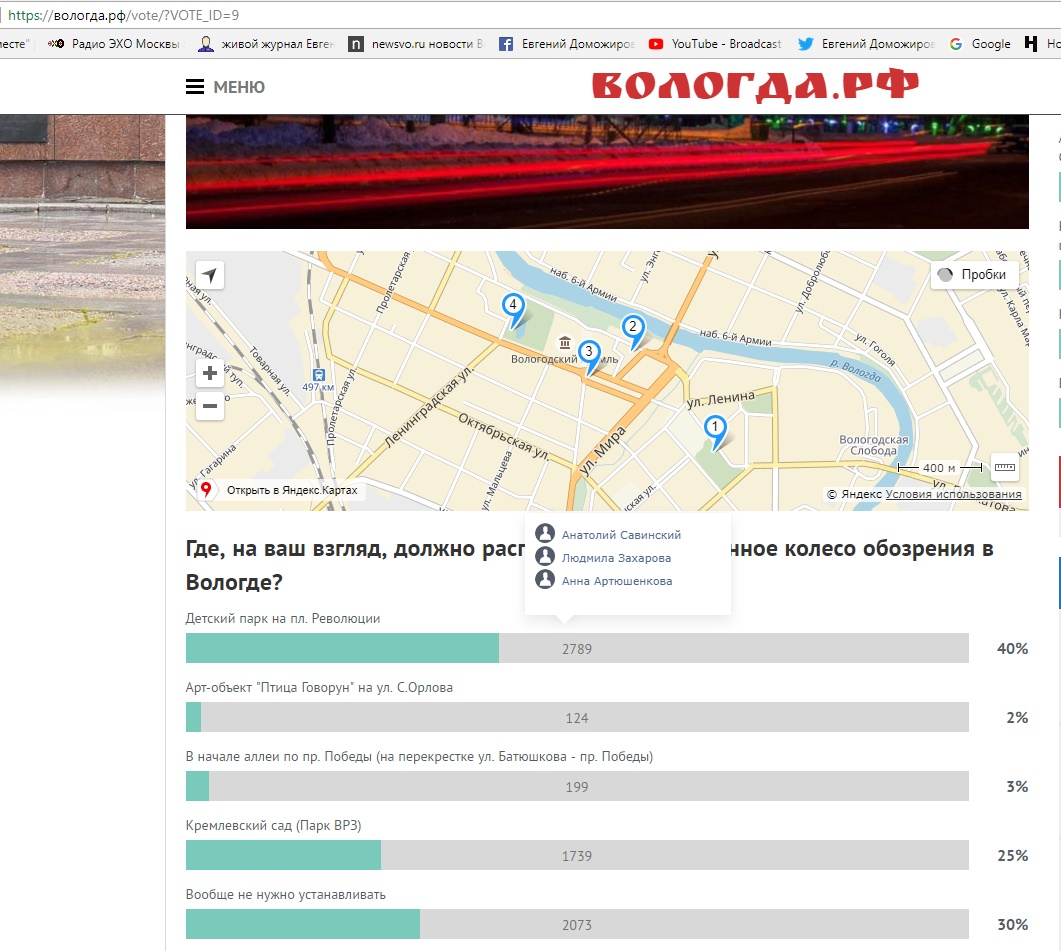This screenshot has width=1061, height=951.
Task: Zoom out the map with minus button
Action: point(210,406)
